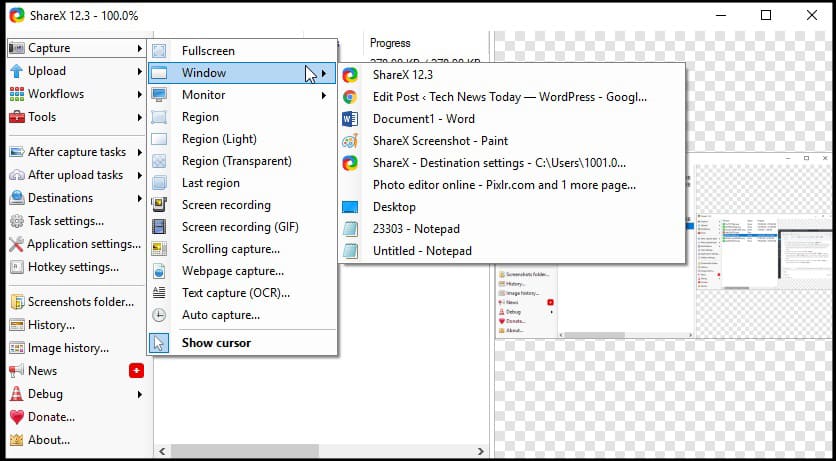Click the ShareX logo in title bar
836x461 pixels.
click(x=17, y=15)
